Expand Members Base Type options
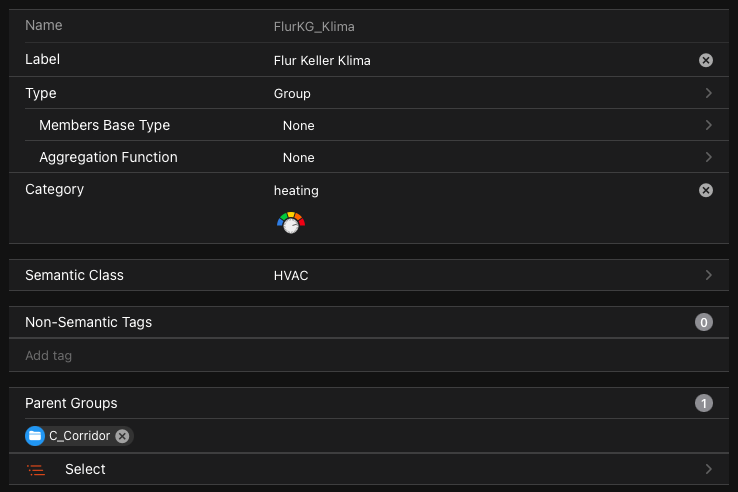 (708, 125)
